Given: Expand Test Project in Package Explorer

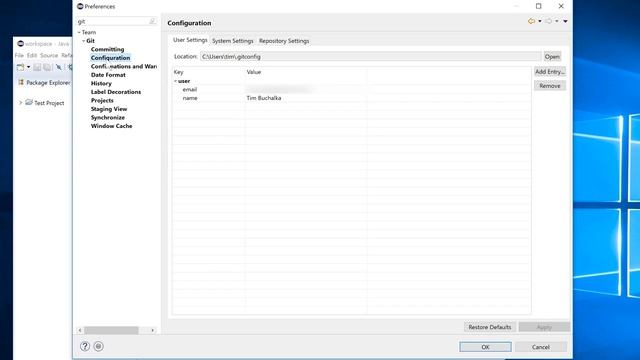Looking at the screenshot, I should 20,103.
